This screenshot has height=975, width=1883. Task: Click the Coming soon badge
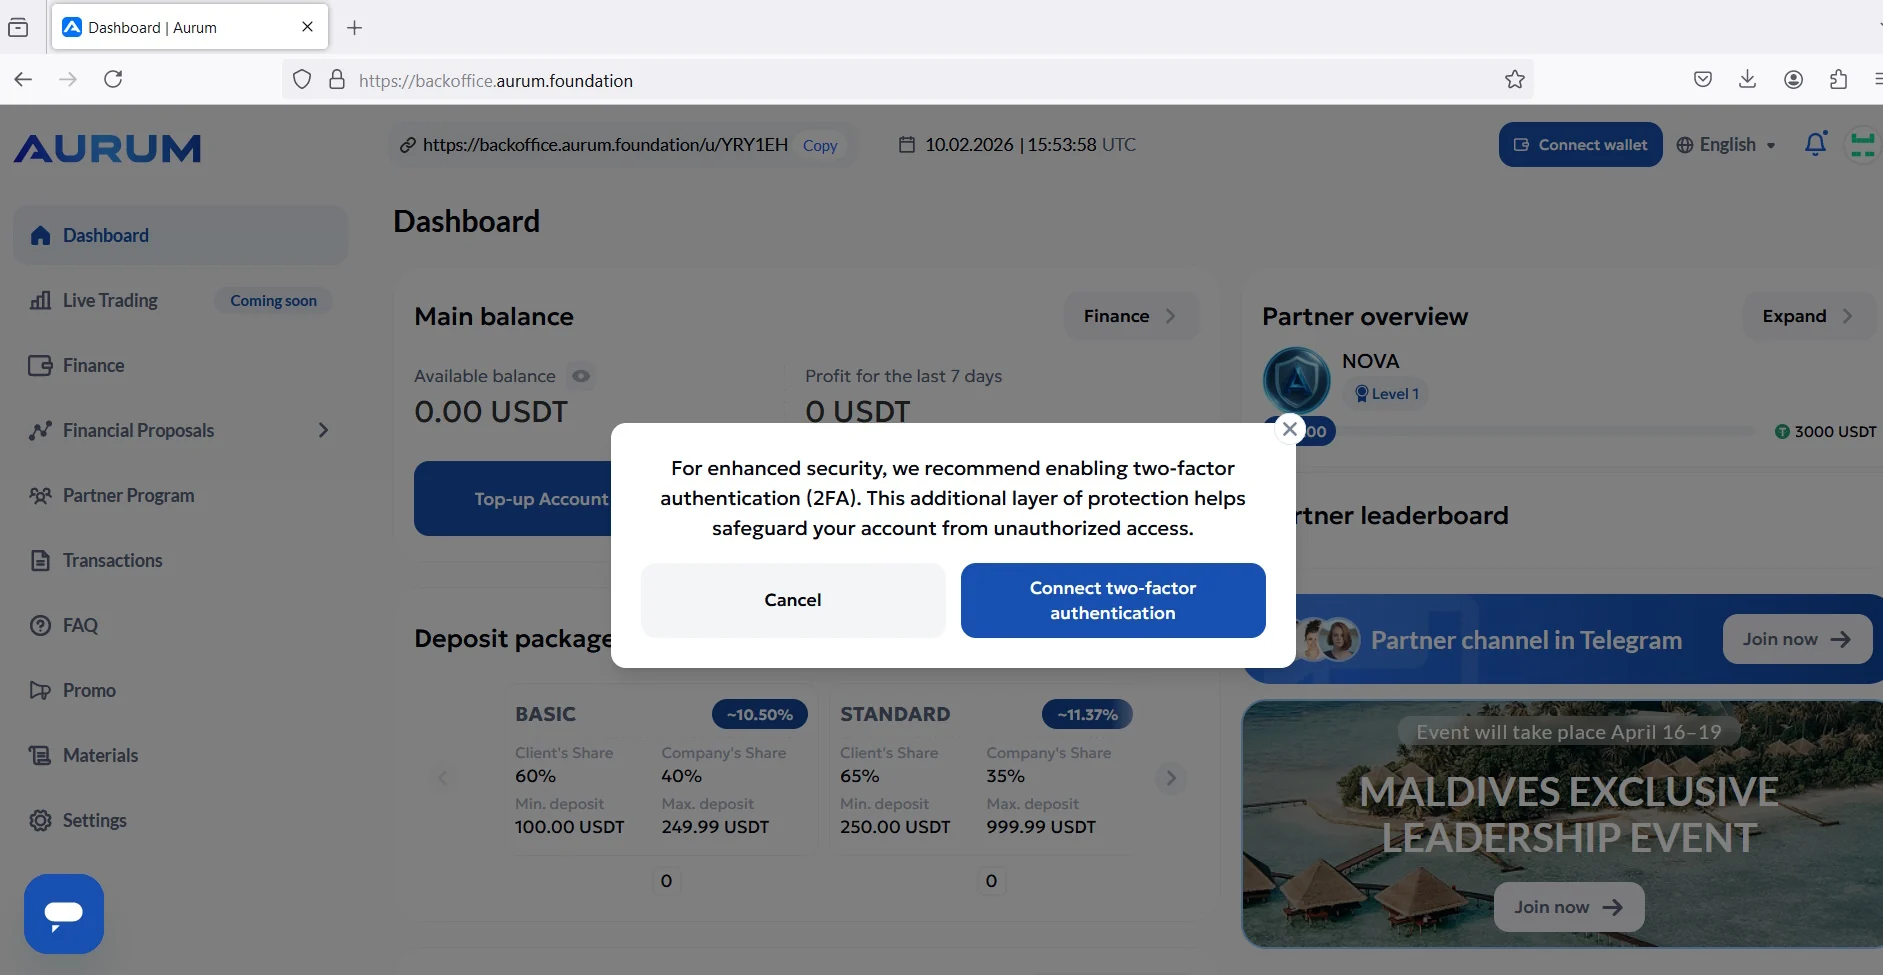click(273, 301)
